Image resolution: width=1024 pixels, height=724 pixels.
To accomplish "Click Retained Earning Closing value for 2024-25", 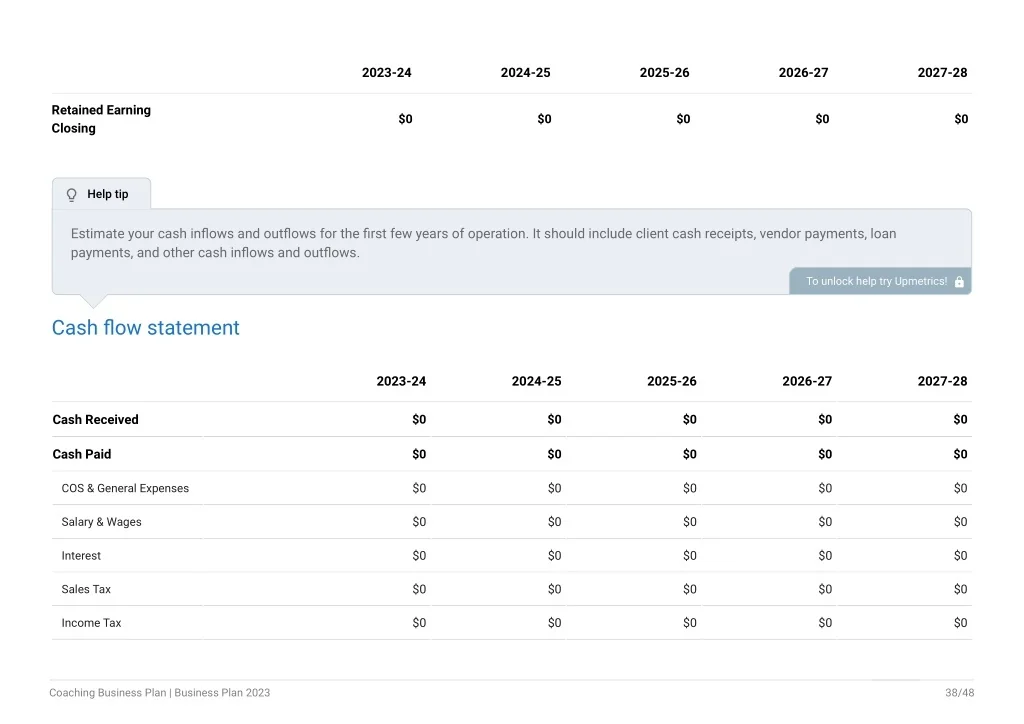I will [544, 119].
